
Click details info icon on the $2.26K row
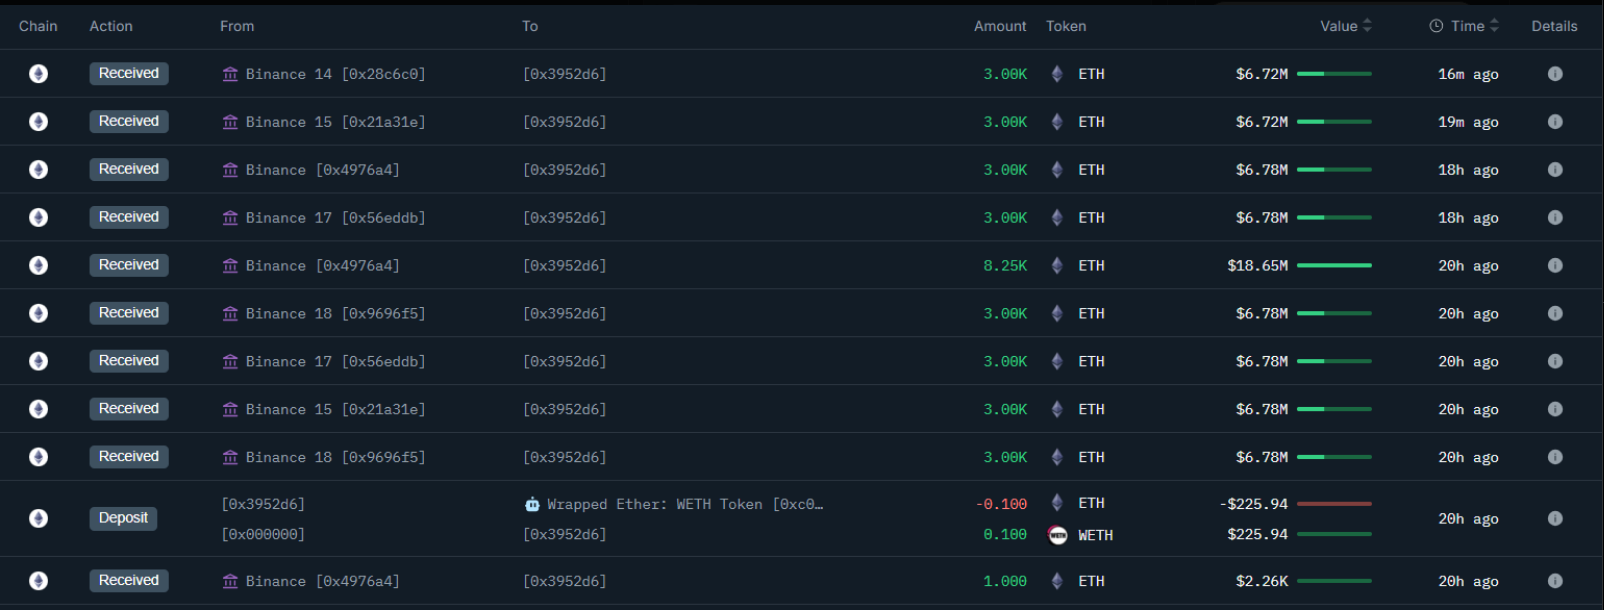[1555, 581]
